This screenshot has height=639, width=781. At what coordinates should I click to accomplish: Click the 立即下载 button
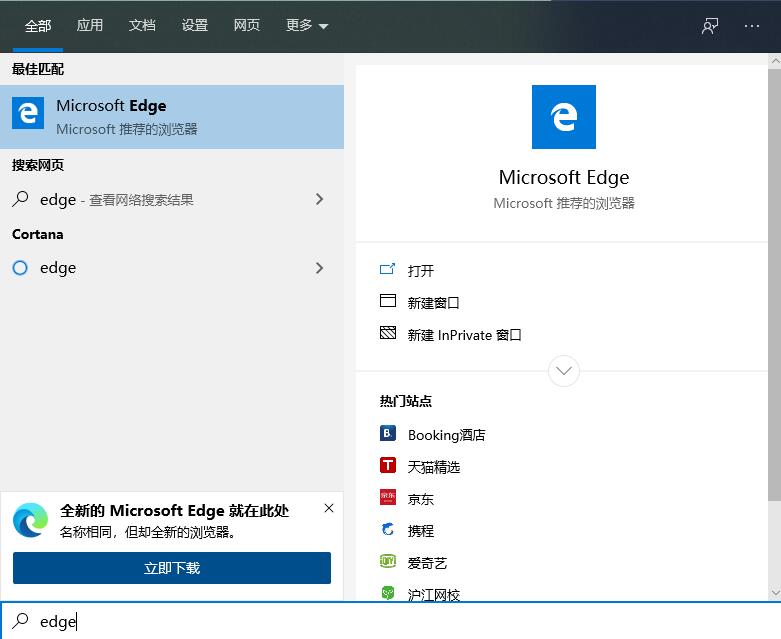point(172,568)
